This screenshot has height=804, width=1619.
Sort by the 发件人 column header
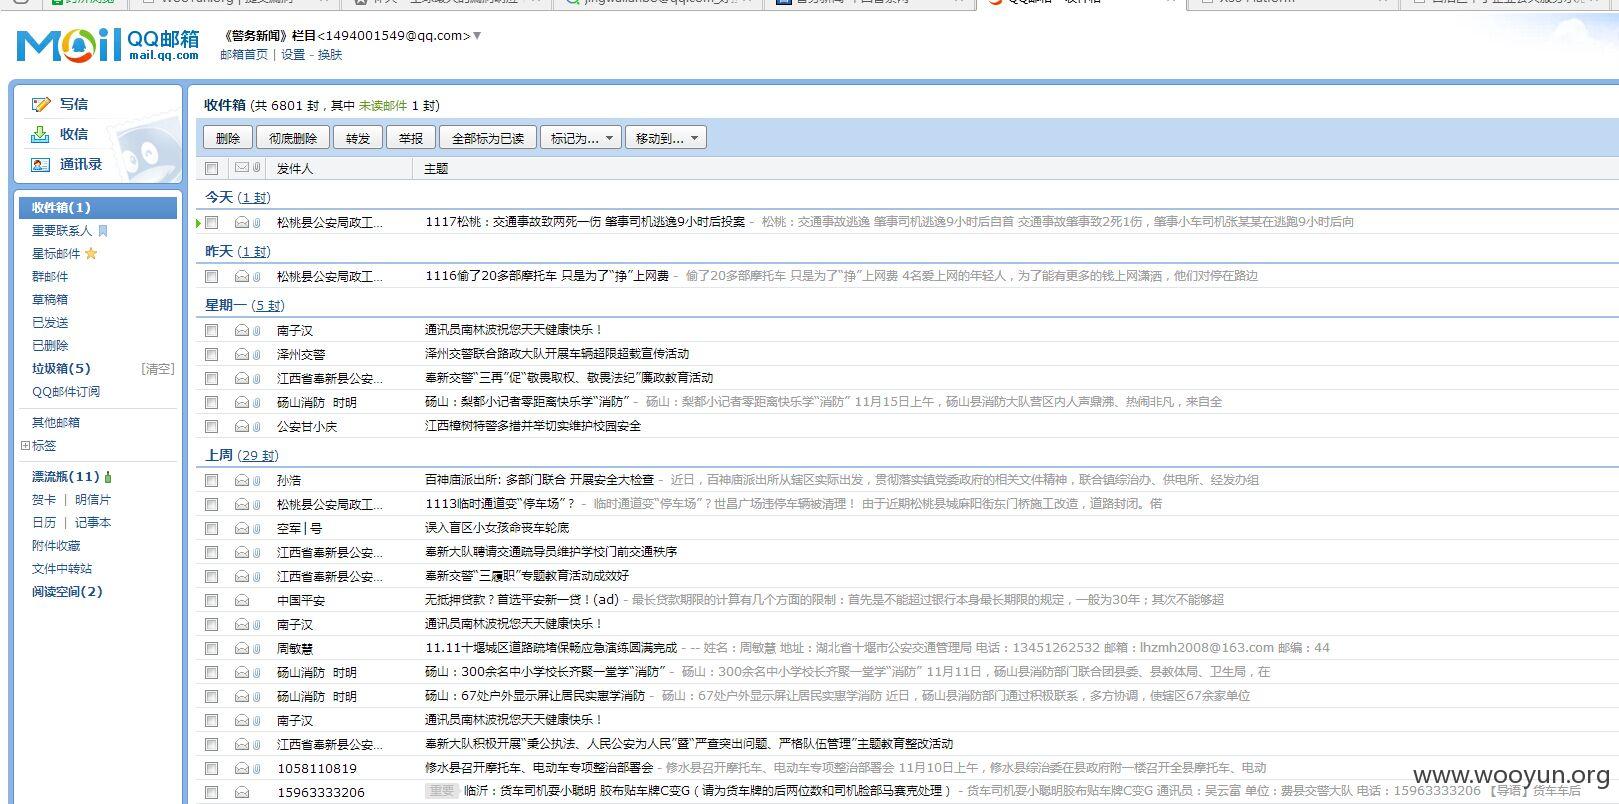pyautogui.click(x=295, y=169)
